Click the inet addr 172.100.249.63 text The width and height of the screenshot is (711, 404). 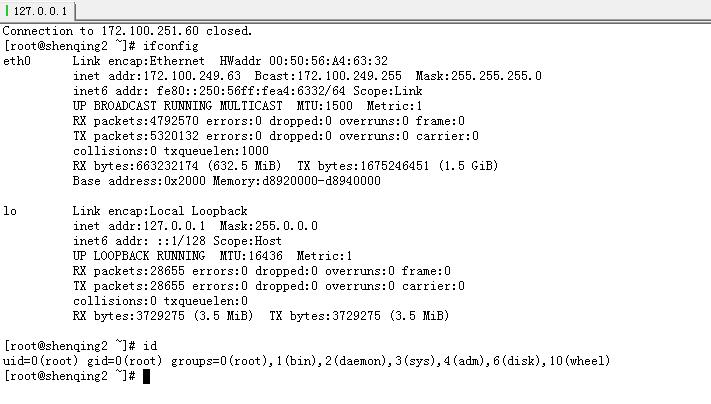coord(157,76)
